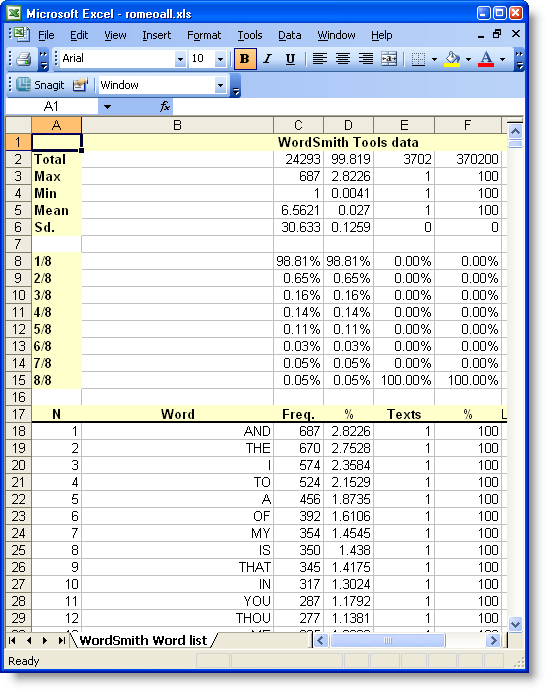The width and height of the screenshot is (545, 689).
Task: Click Excel workbook icon in menu bar
Action: pos(21,34)
